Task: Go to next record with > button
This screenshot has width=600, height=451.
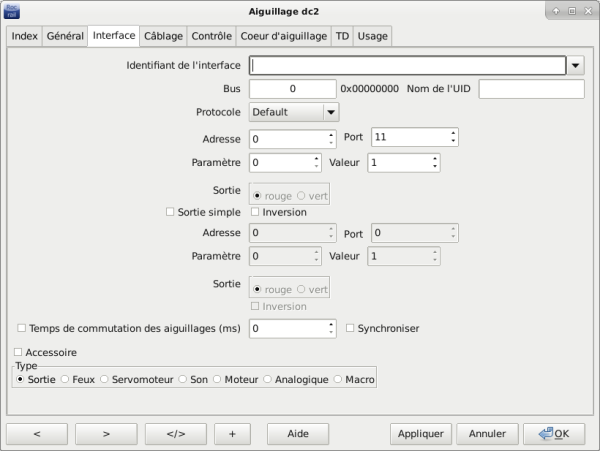Action: [106, 434]
